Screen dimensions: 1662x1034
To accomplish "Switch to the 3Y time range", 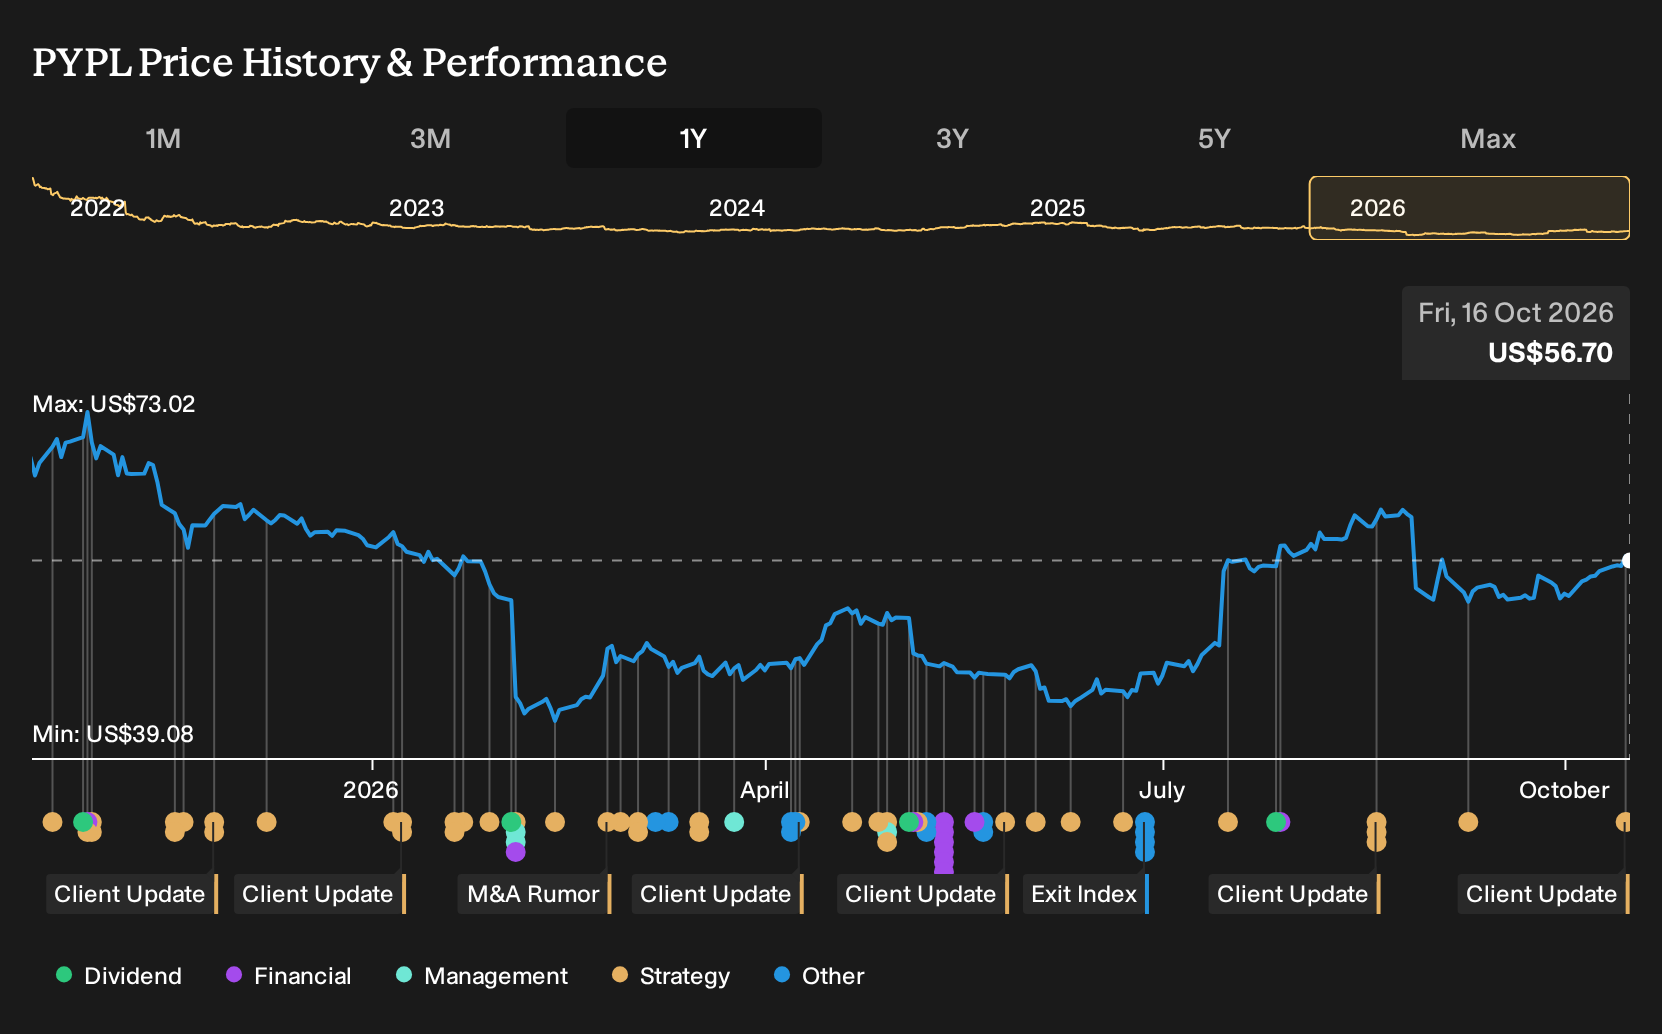I will [x=952, y=138].
